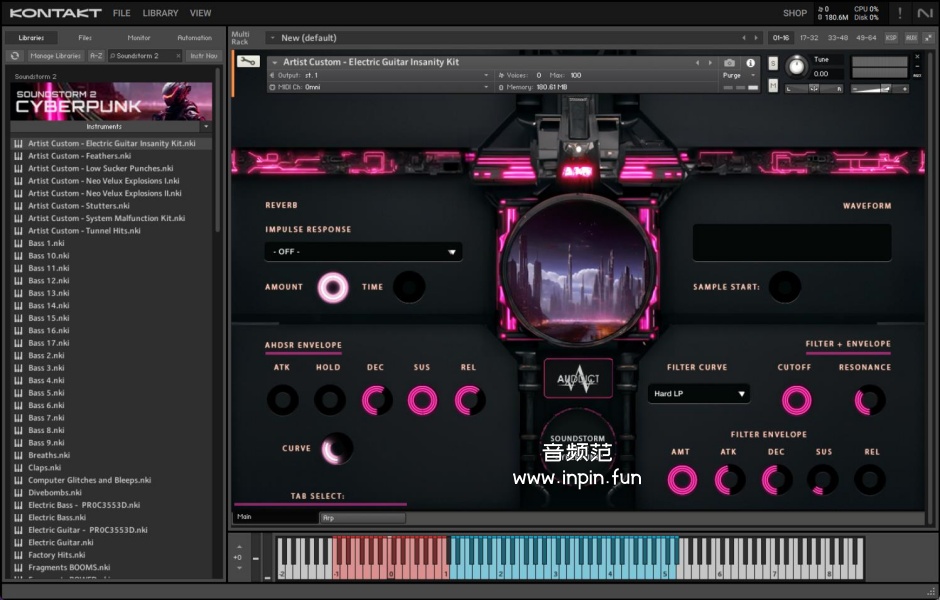Toggle A-Z library sorting

click(x=96, y=56)
